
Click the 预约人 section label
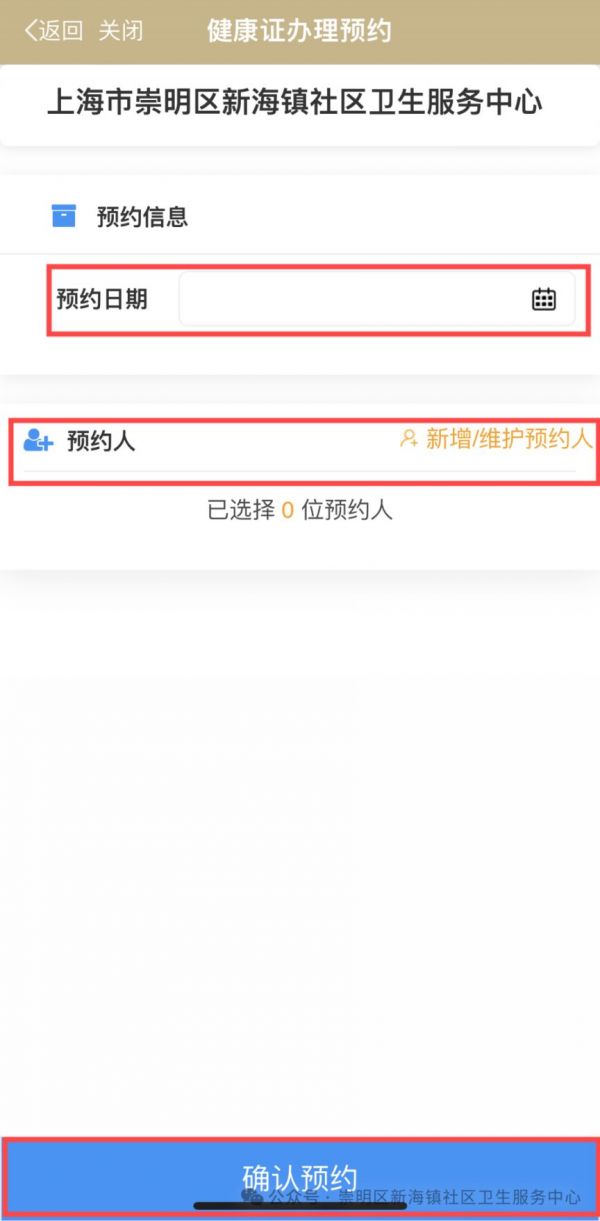pyautogui.click(x=101, y=441)
